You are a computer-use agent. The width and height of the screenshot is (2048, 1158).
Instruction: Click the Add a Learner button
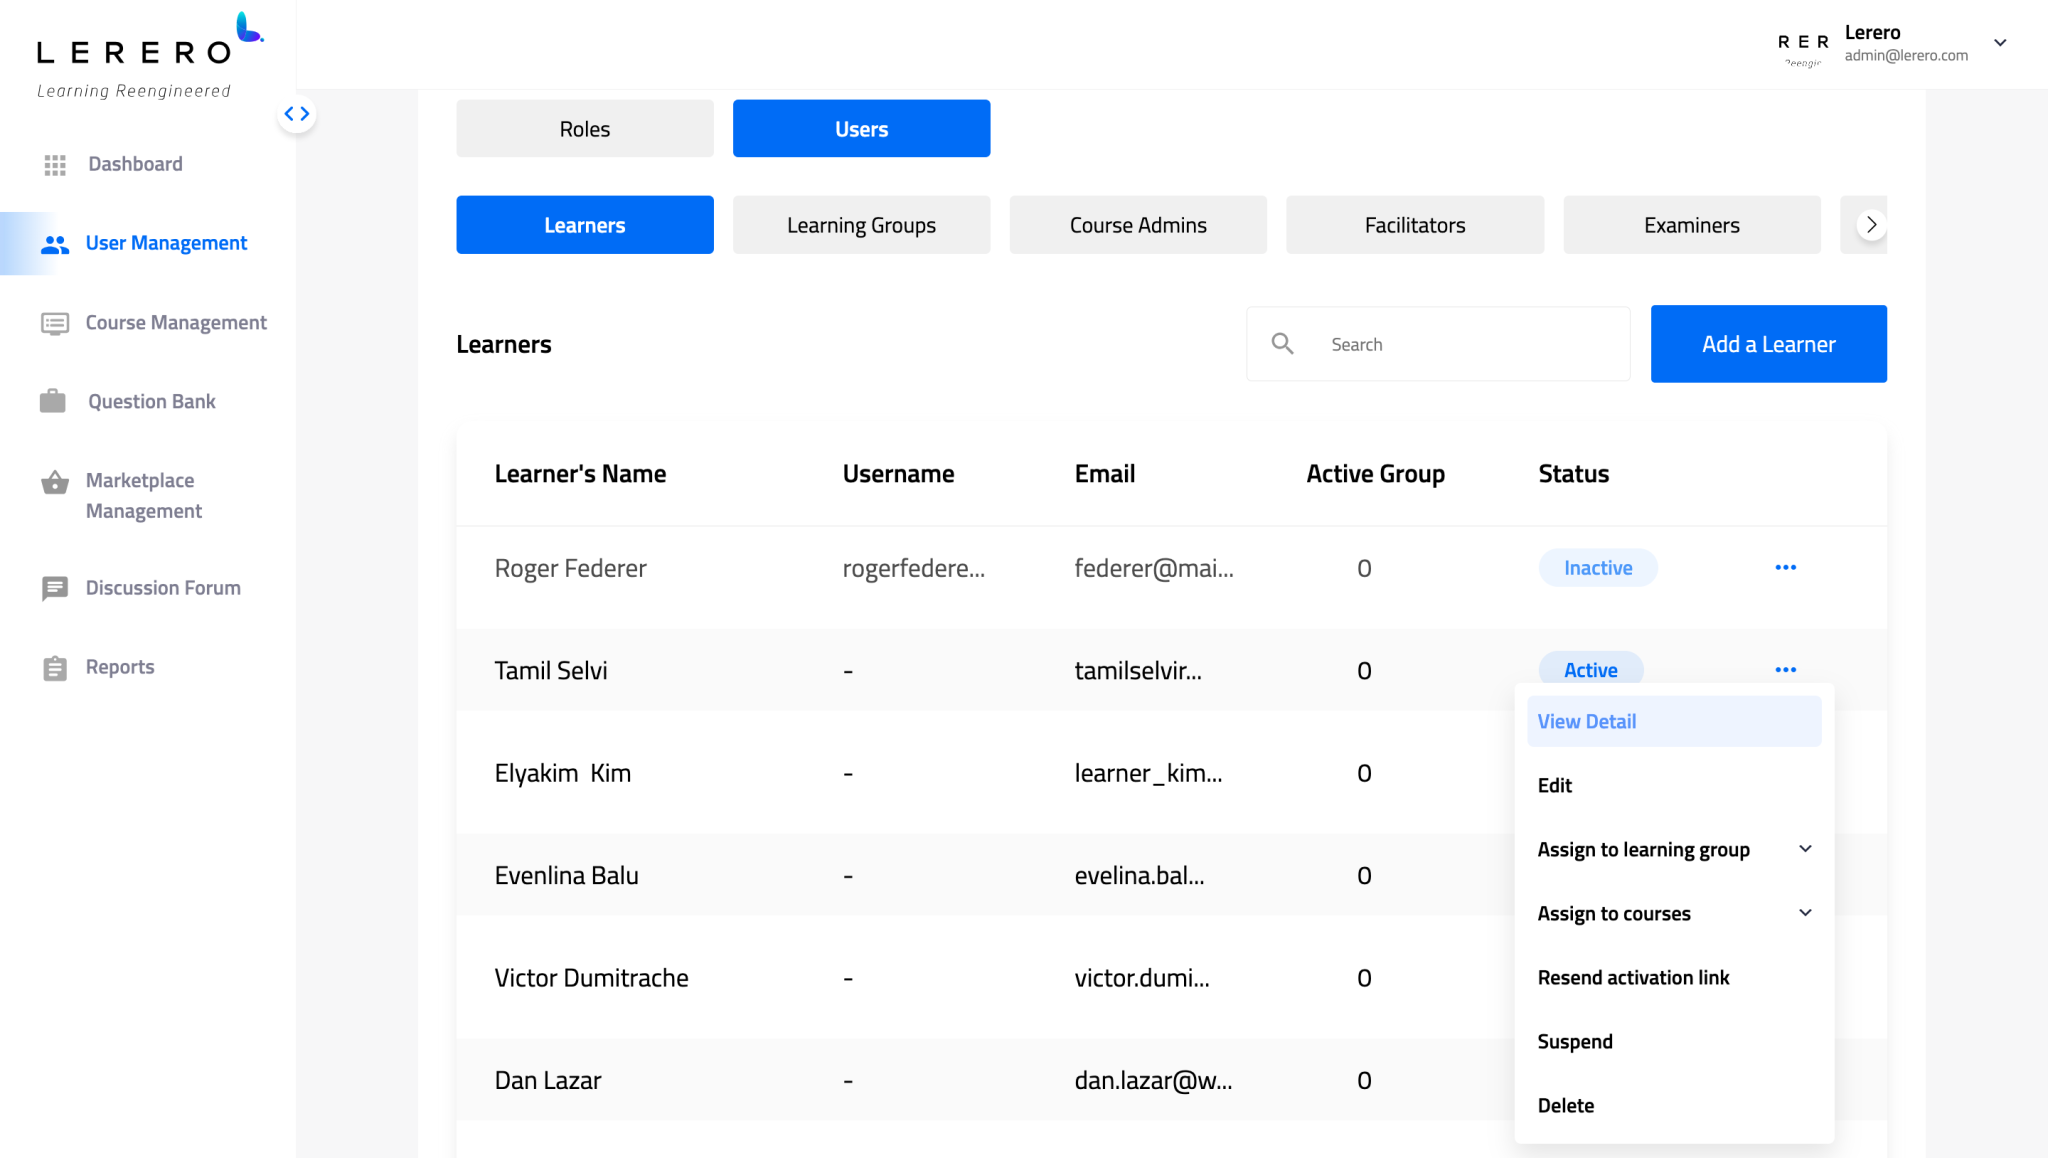(x=1768, y=343)
